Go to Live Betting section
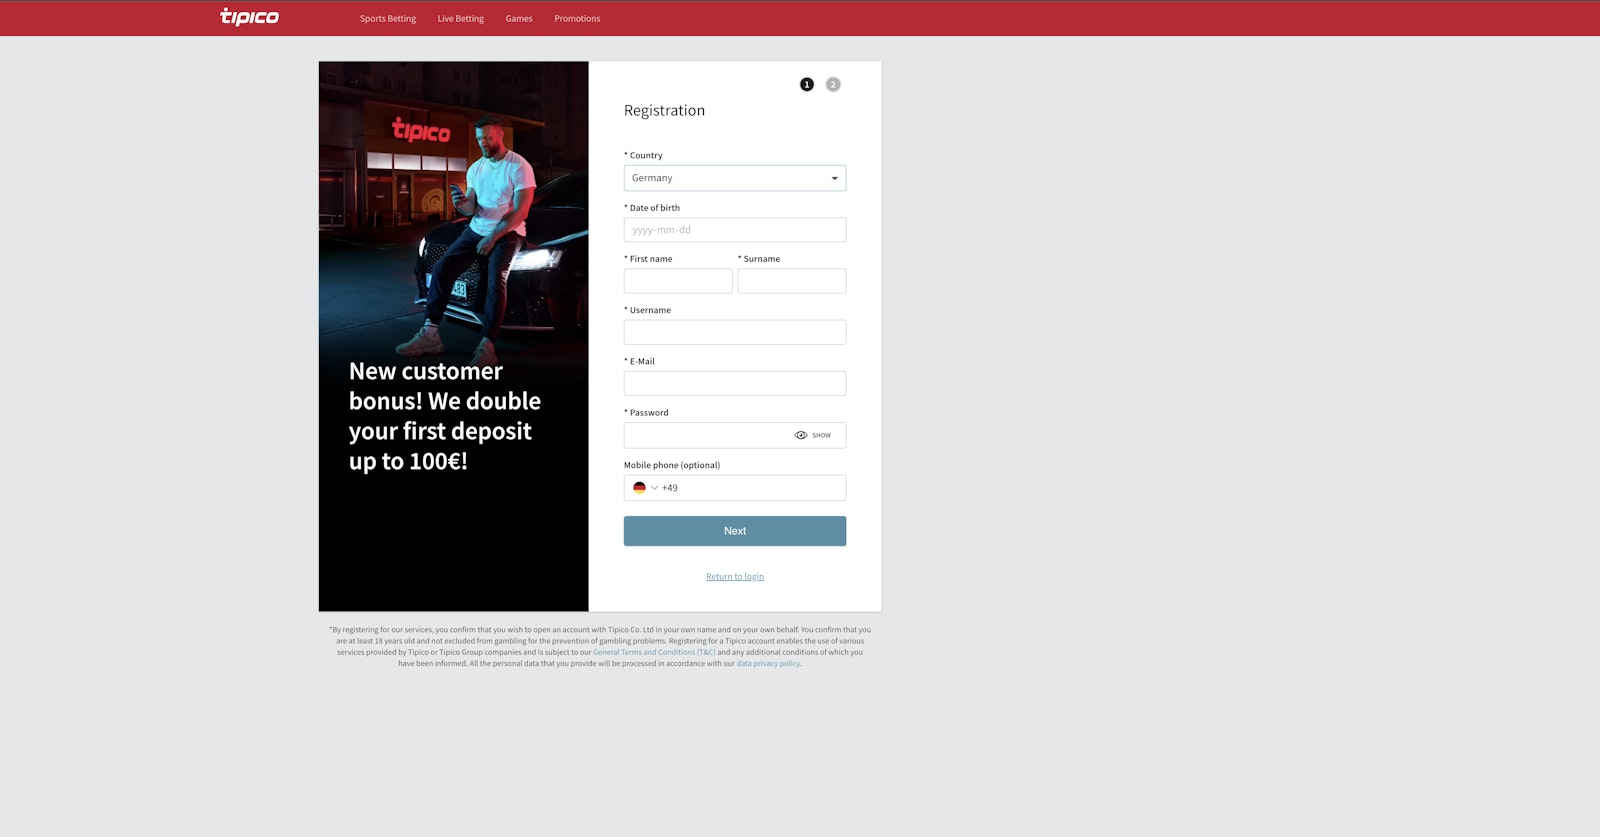Image resolution: width=1600 pixels, height=837 pixels. click(x=460, y=19)
